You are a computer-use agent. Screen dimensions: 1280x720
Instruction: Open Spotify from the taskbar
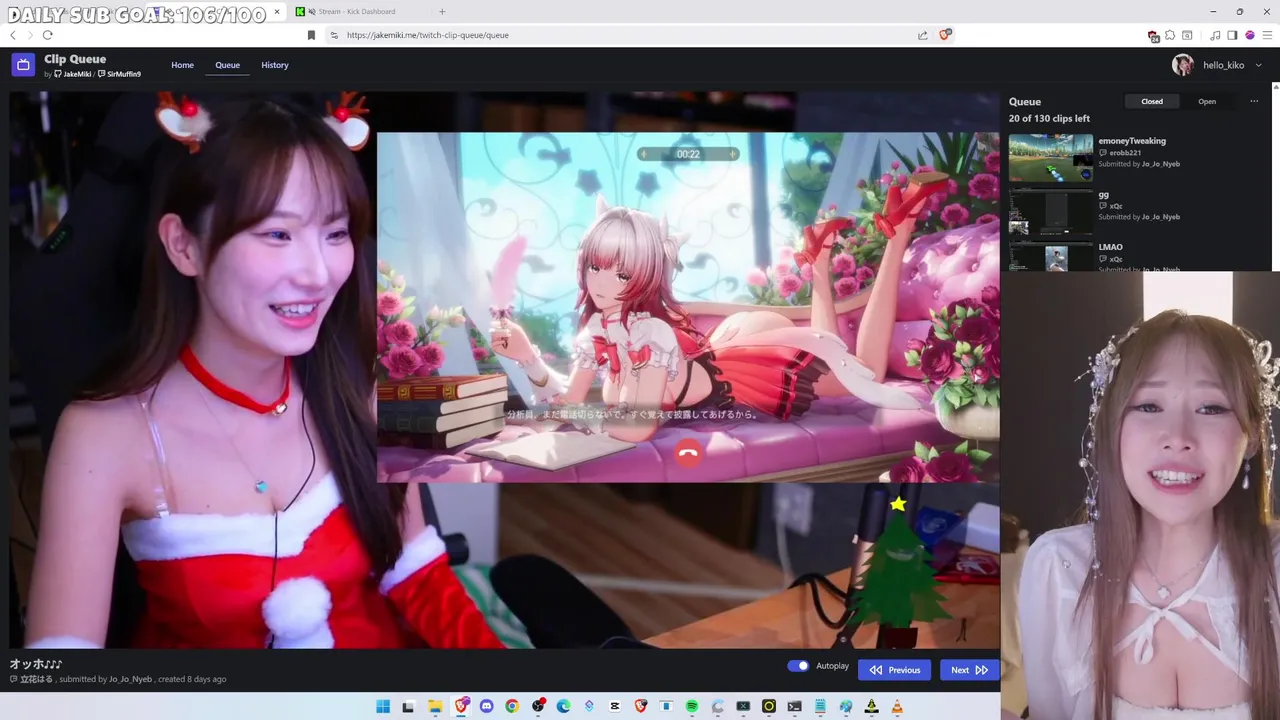pos(692,707)
